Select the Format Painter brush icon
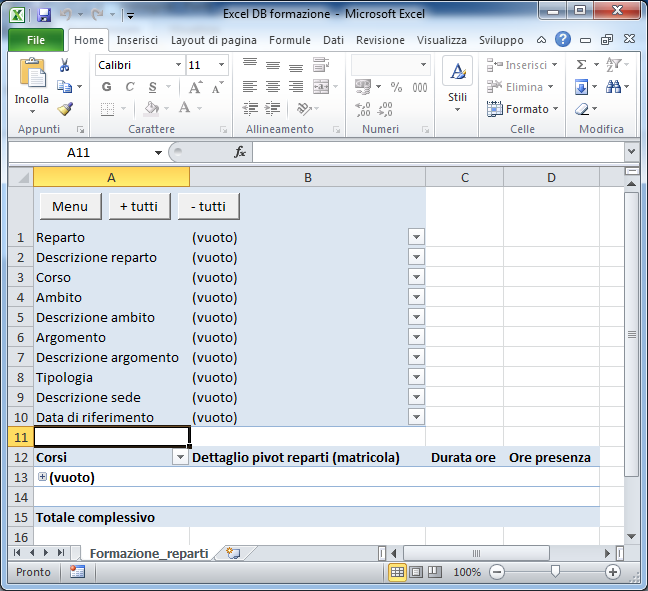The width and height of the screenshot is (648, 591). [x=65, y=109]
